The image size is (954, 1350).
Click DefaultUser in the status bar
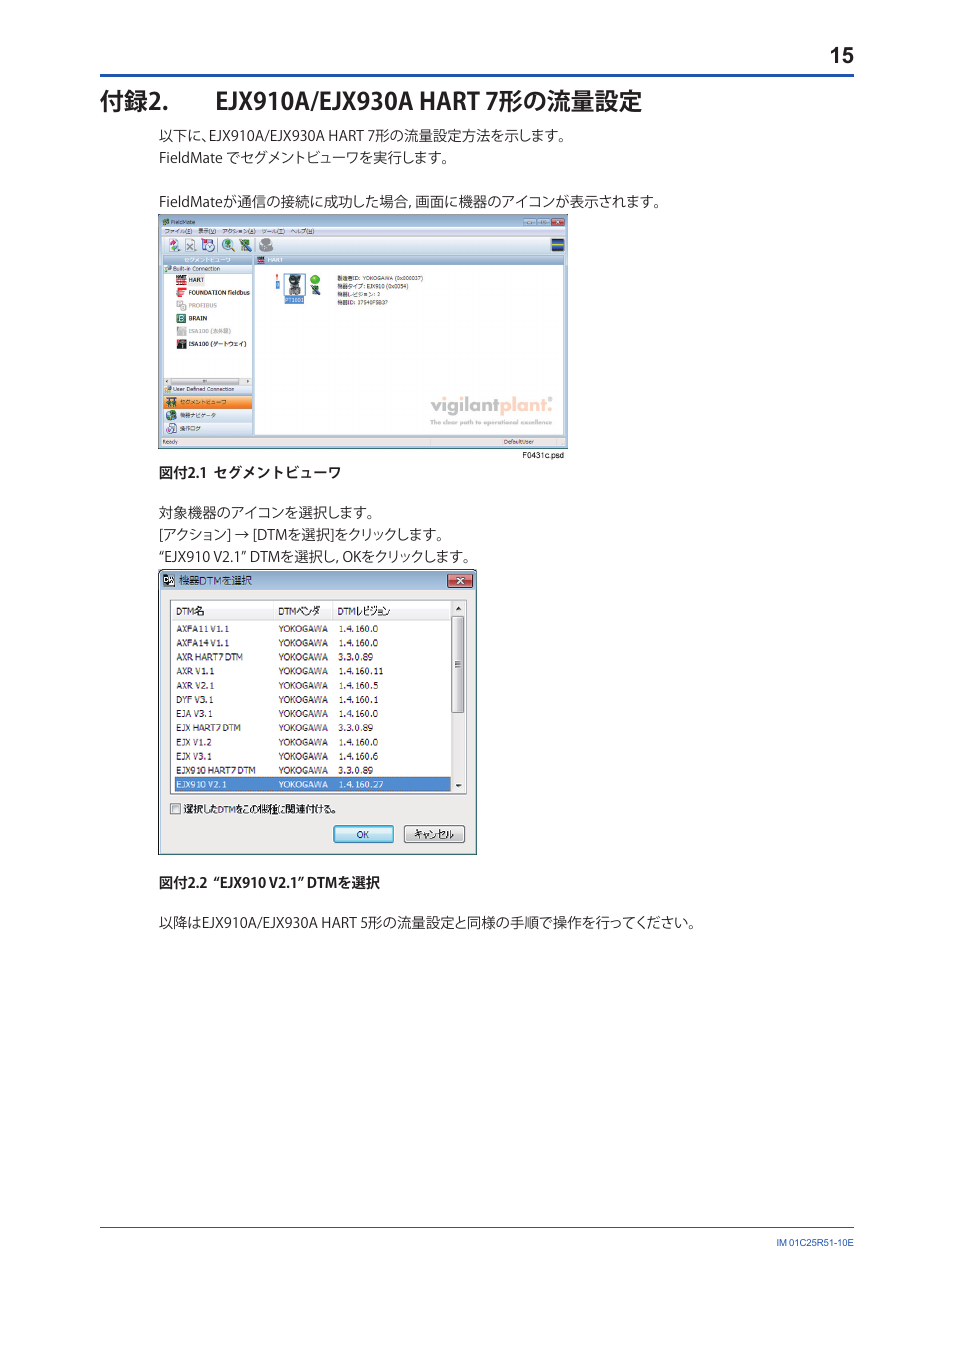pos(519,442)
